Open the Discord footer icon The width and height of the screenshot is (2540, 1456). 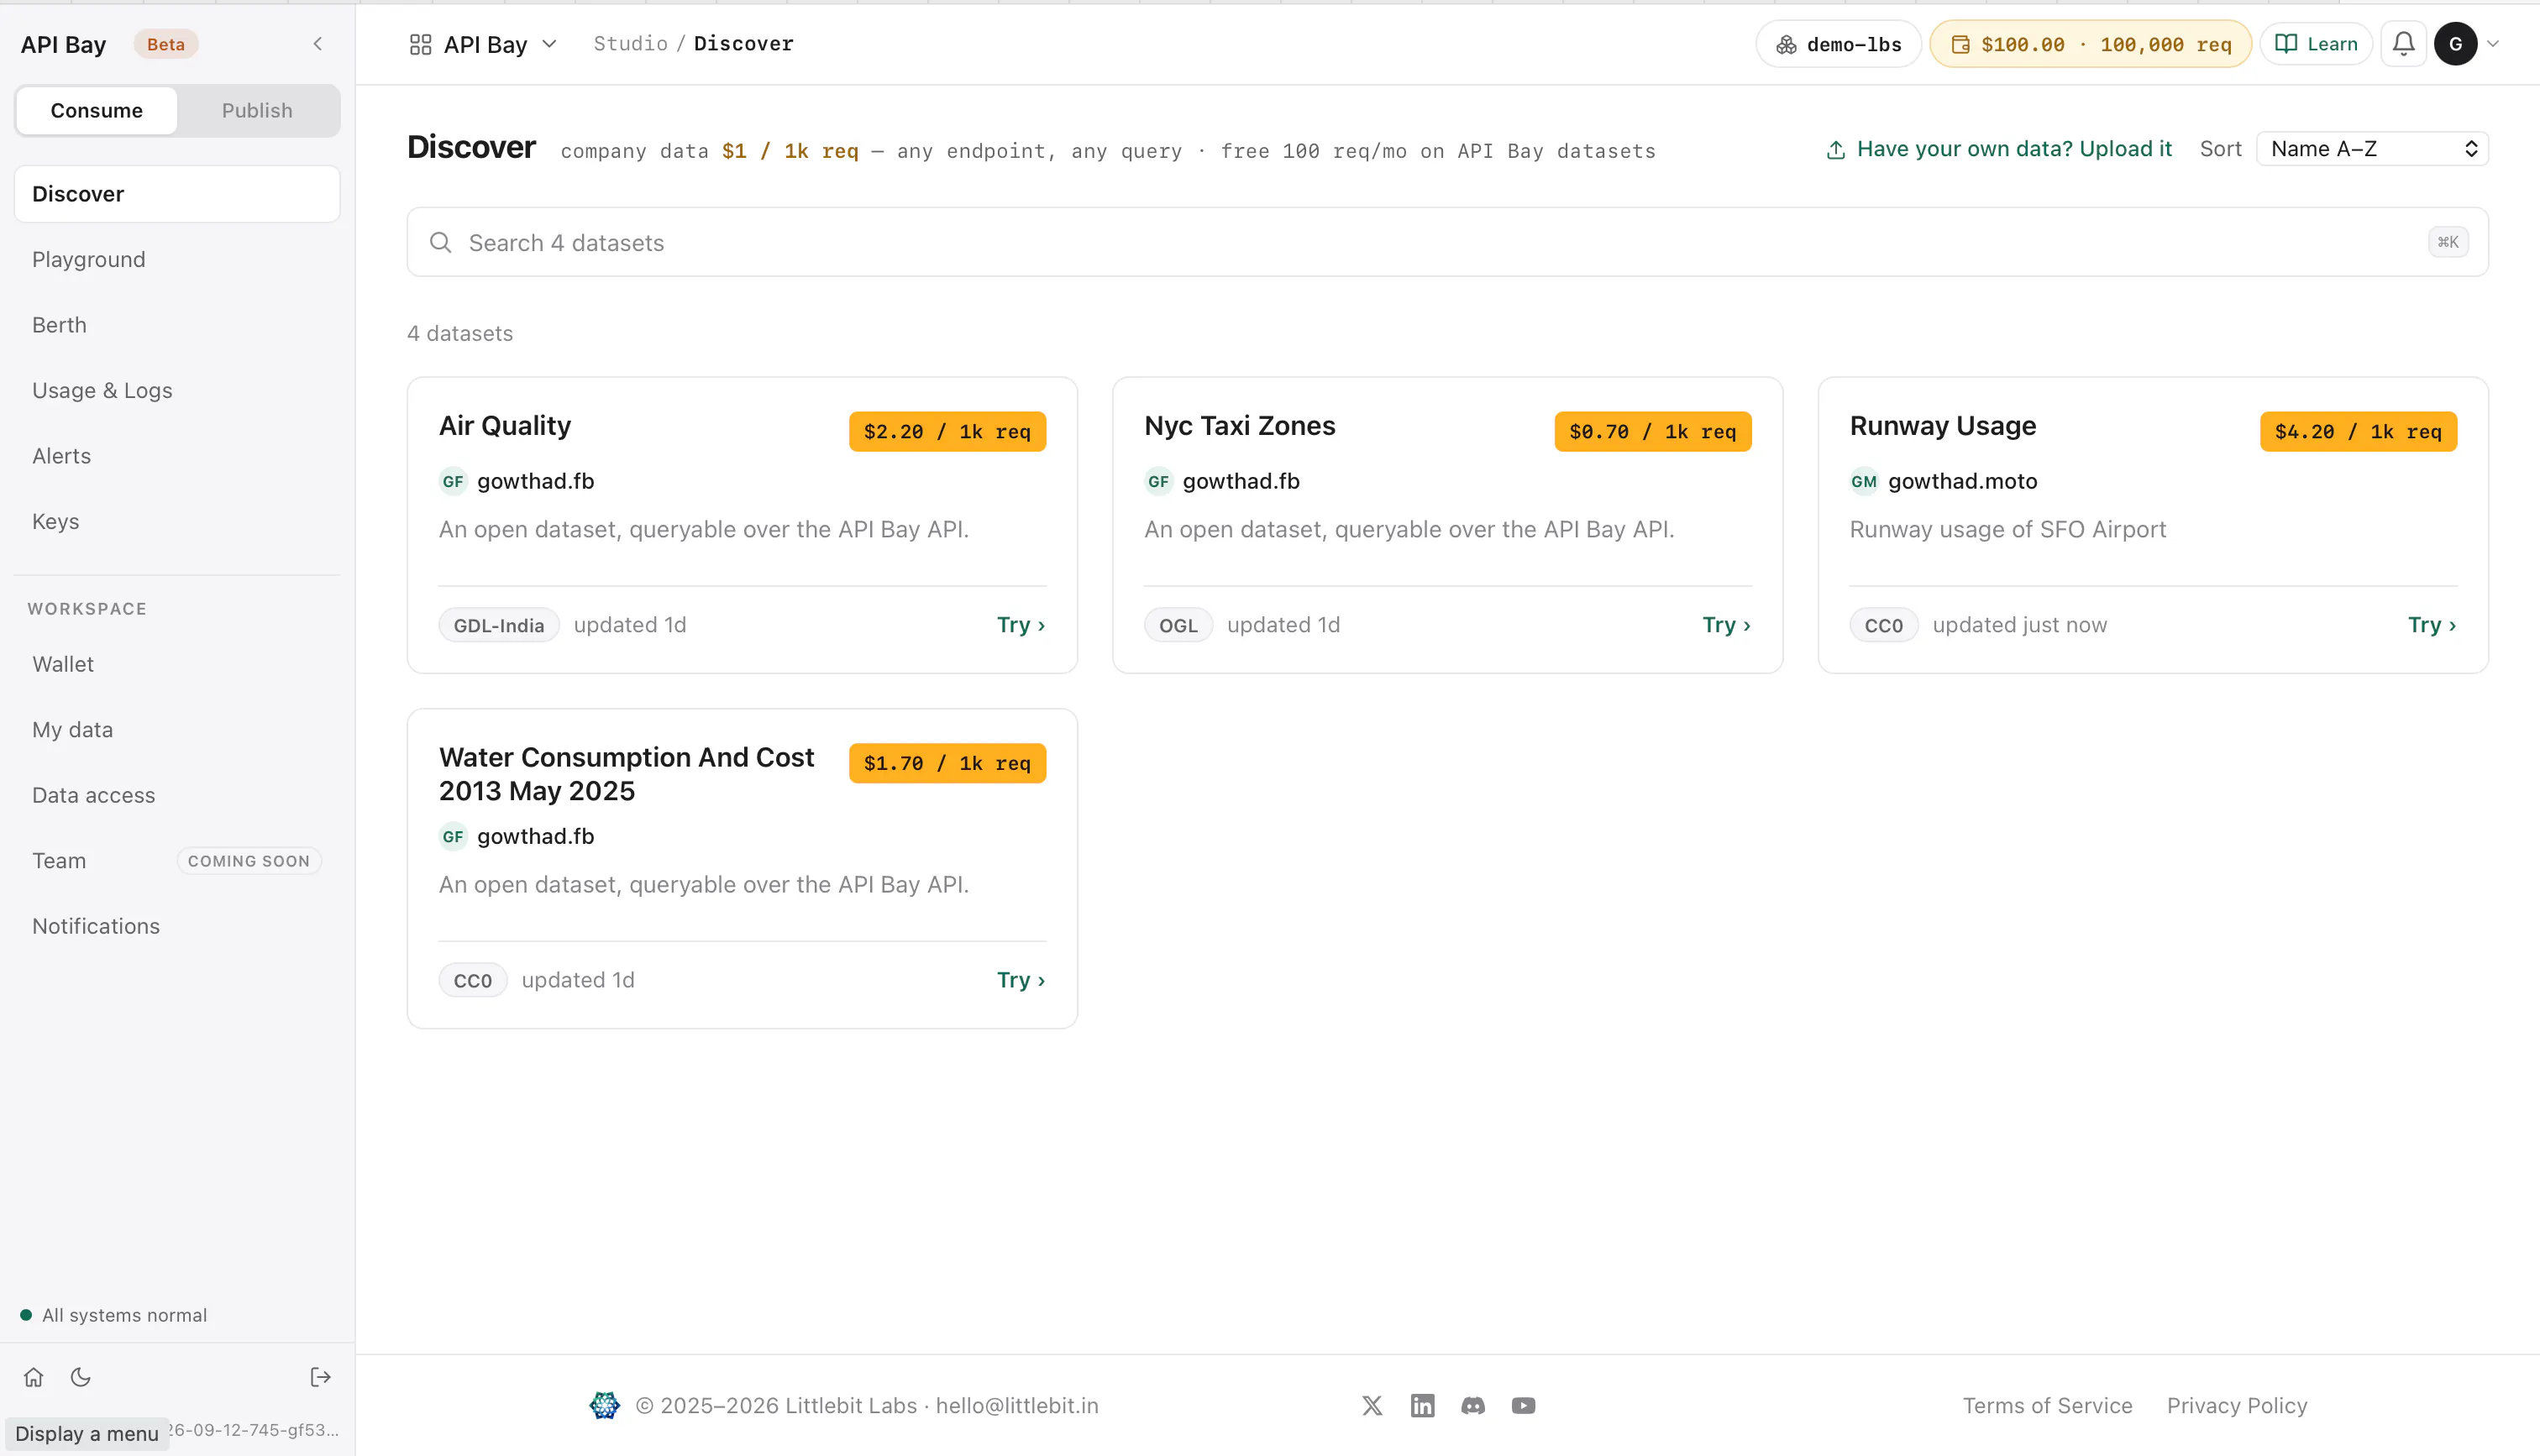1473,1405
